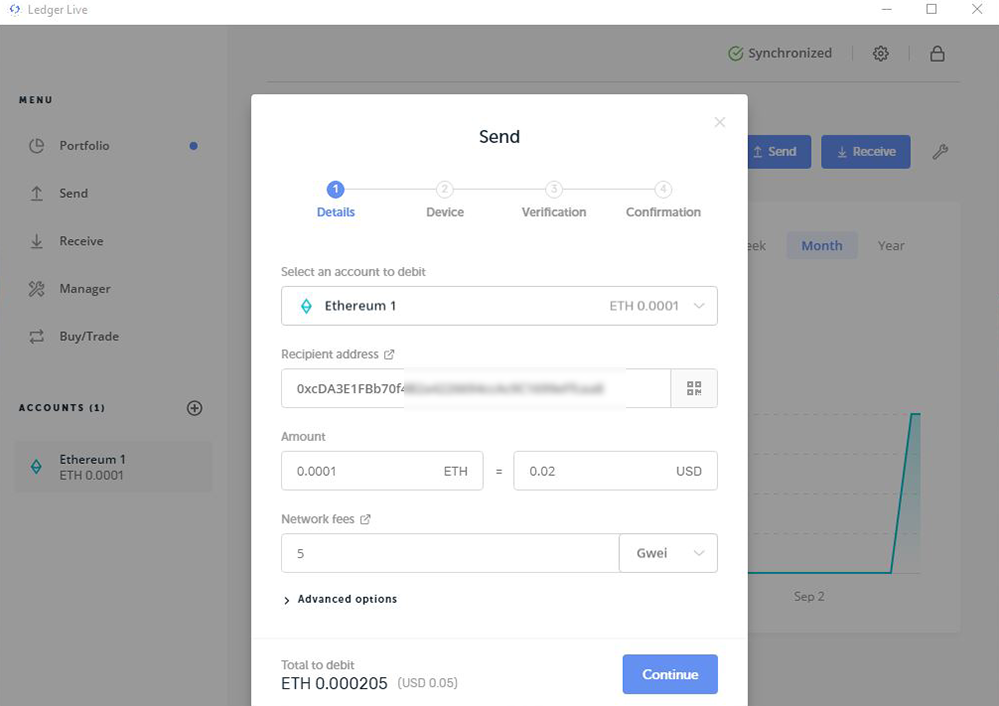Open settings via the gear icon
Image resolution: width=999 pixels, height=706 pixels.
click(x=880, y=54)
